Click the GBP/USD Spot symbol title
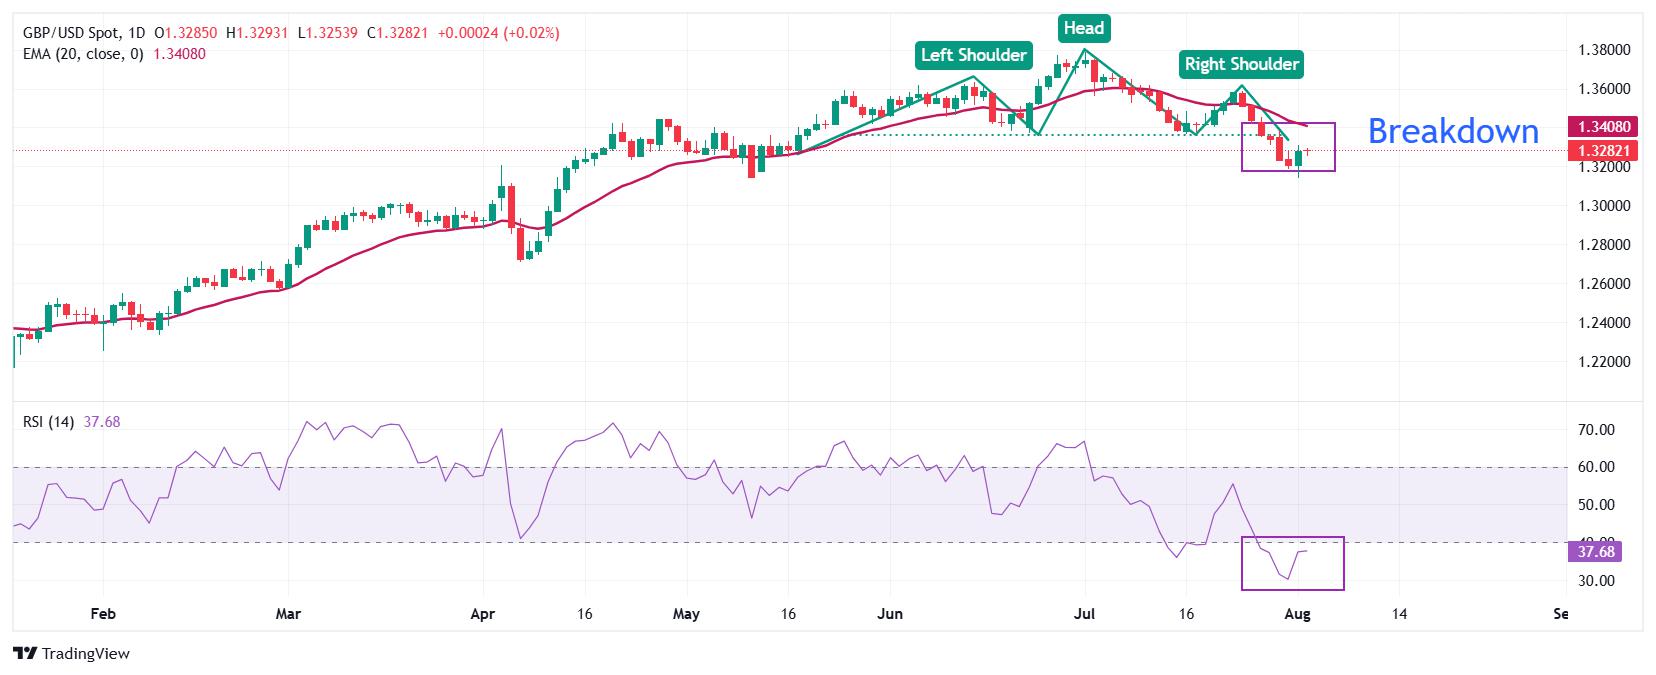Image resolution: width=1656 pixels, height=675 pixels. pos(66,33)
